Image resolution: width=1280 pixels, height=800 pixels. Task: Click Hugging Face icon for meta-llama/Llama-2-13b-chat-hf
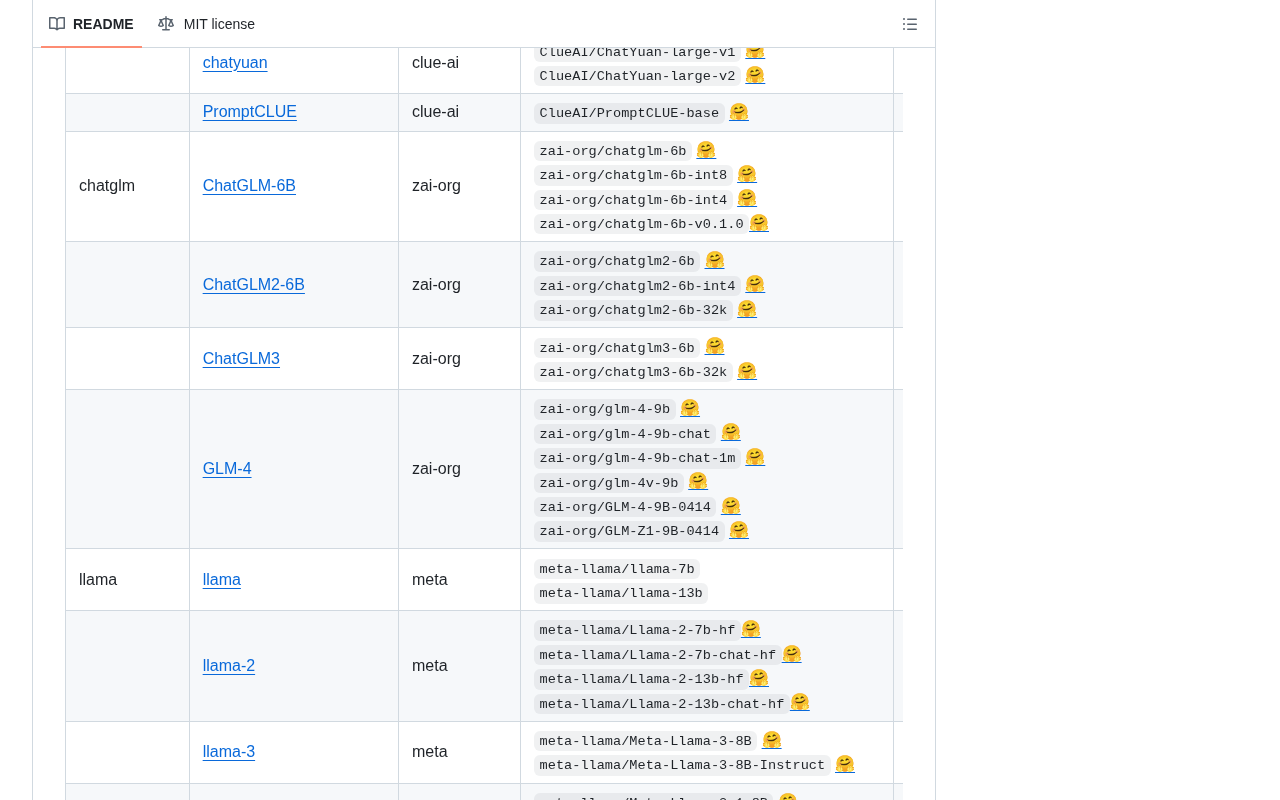coord(800,702)
